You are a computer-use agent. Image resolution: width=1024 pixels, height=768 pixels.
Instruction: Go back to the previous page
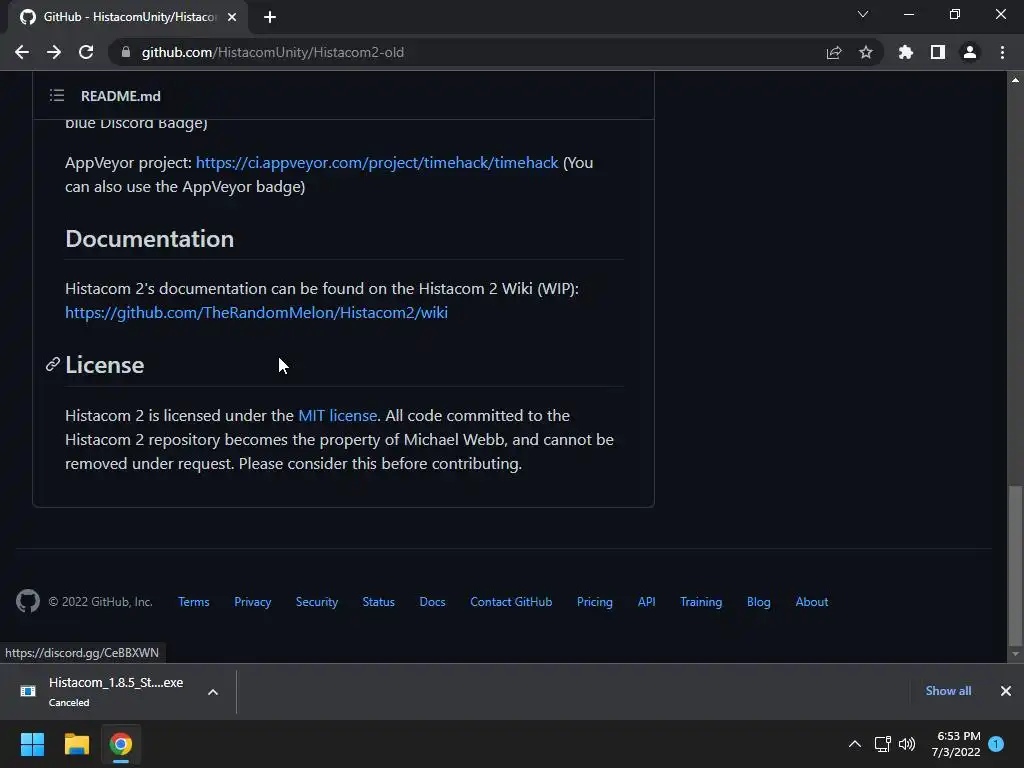pos(22,52)
